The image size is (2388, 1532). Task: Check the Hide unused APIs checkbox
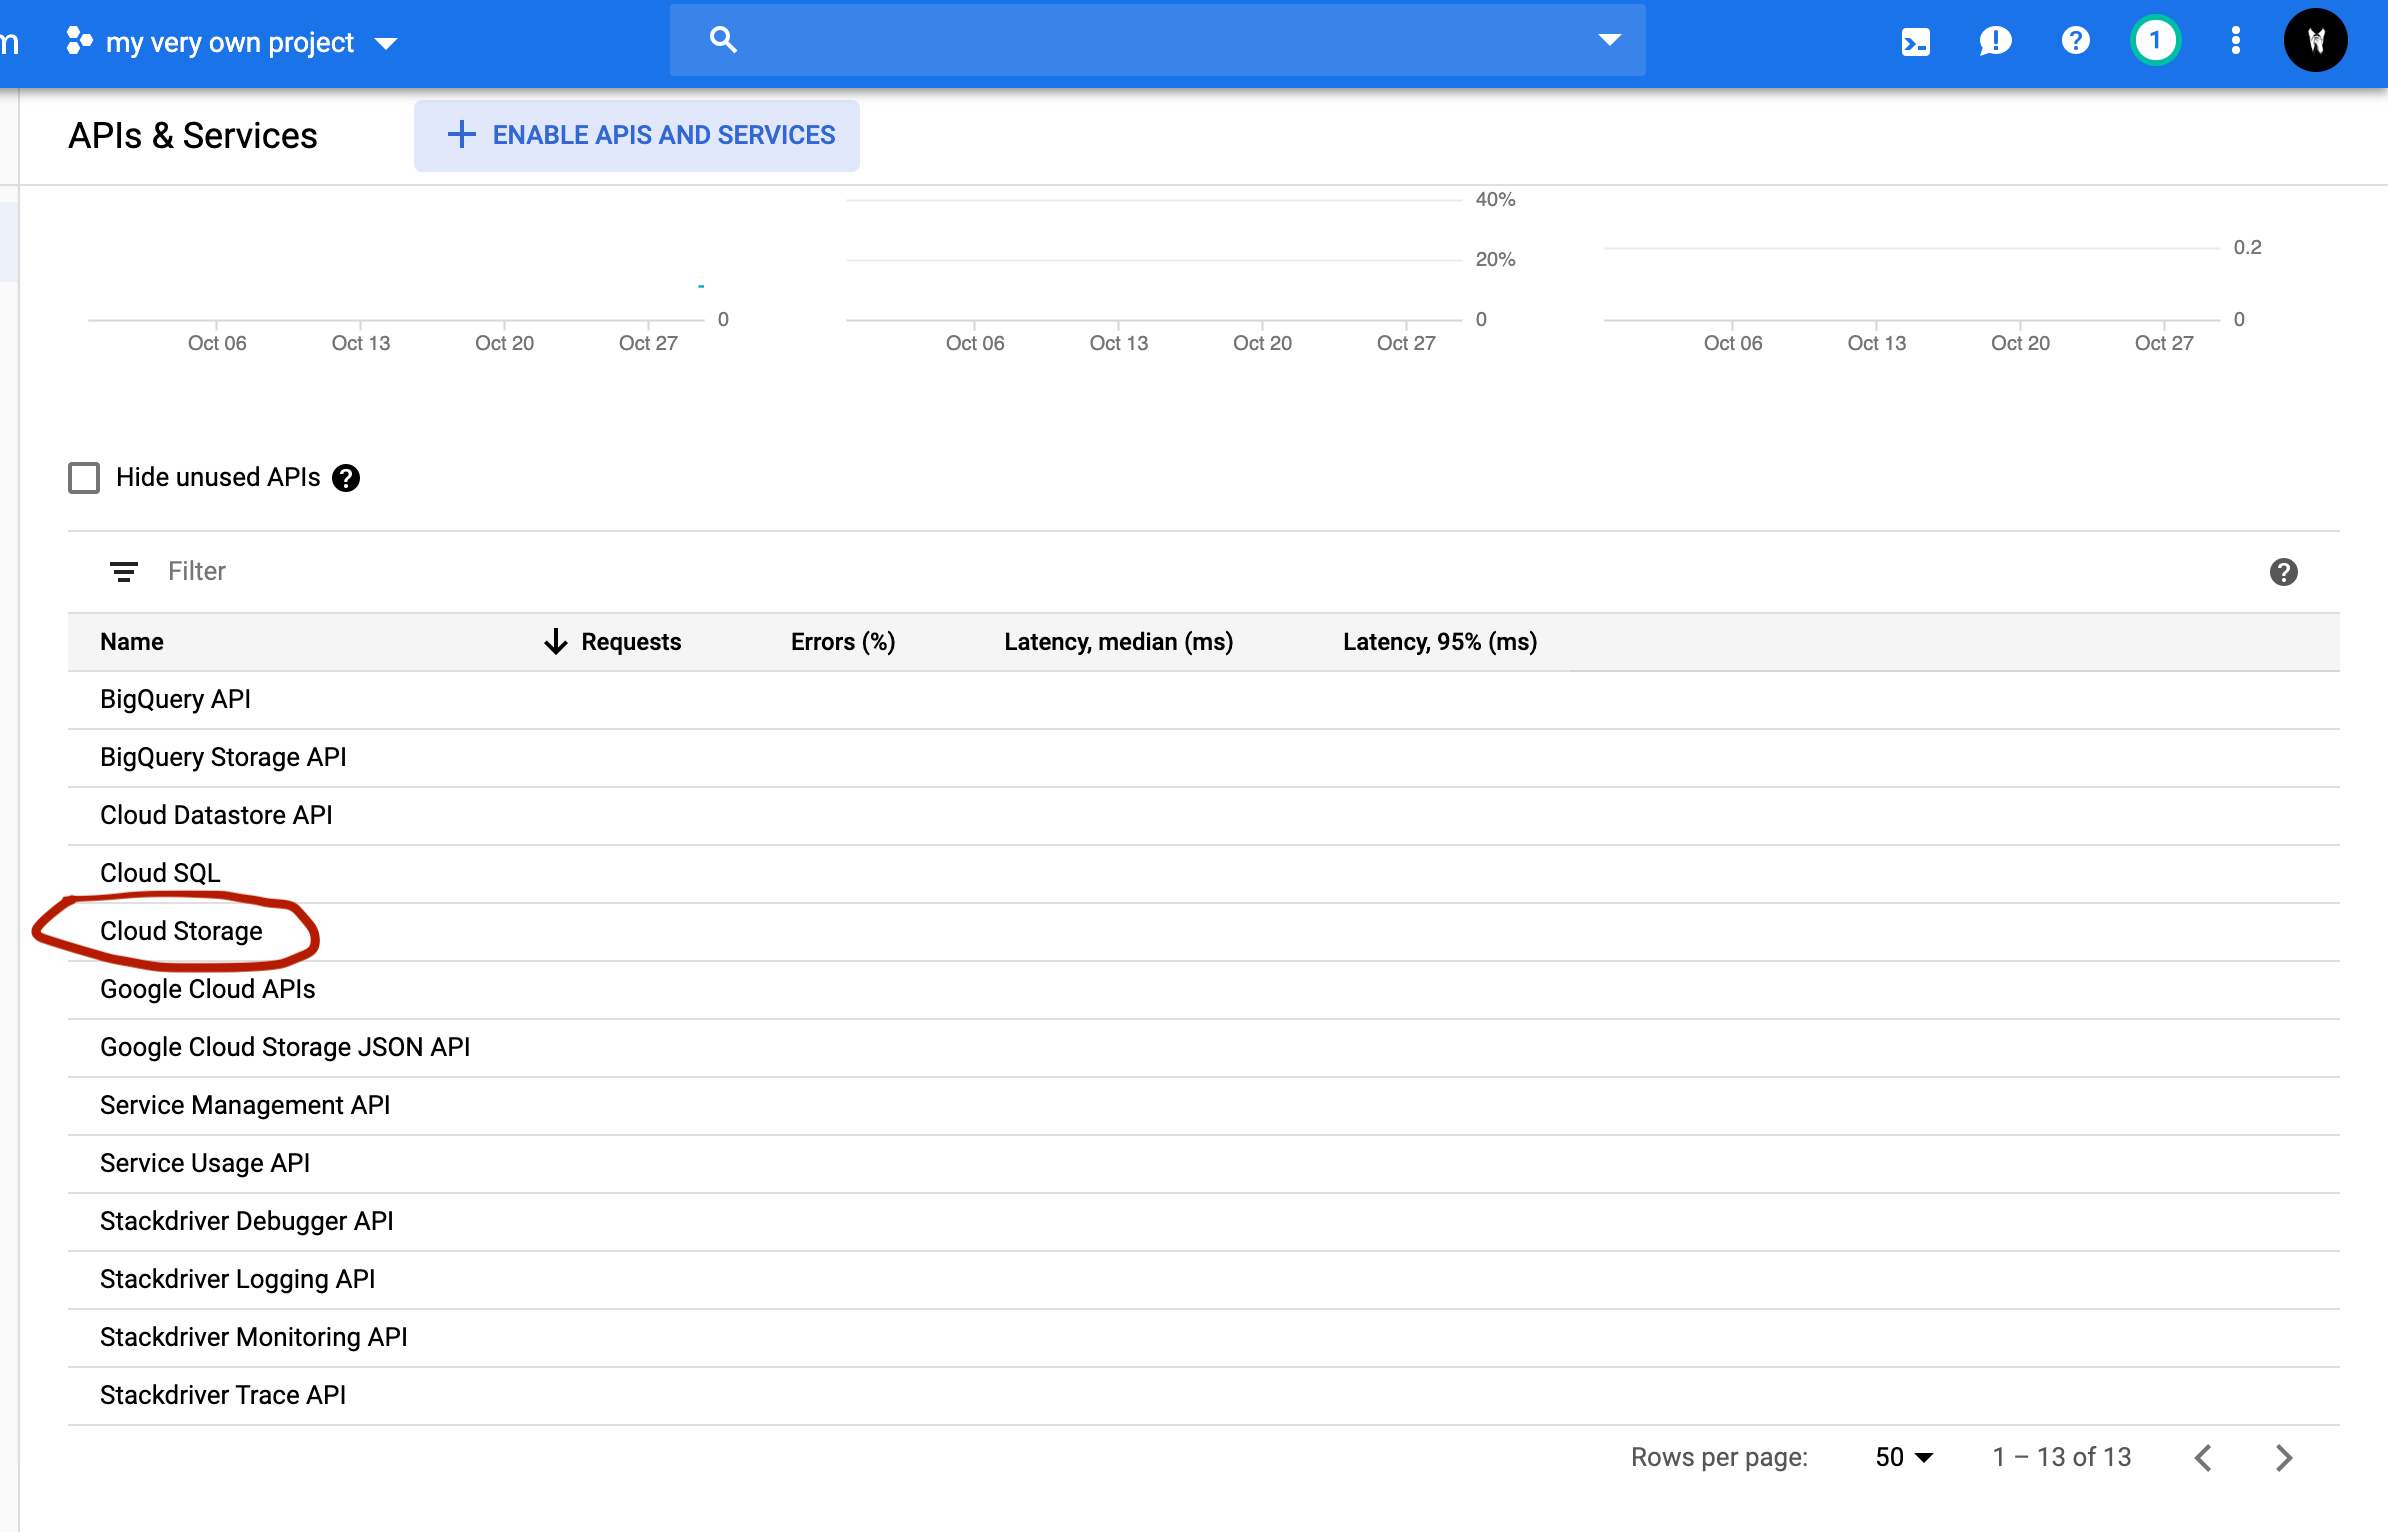[84, 478]
